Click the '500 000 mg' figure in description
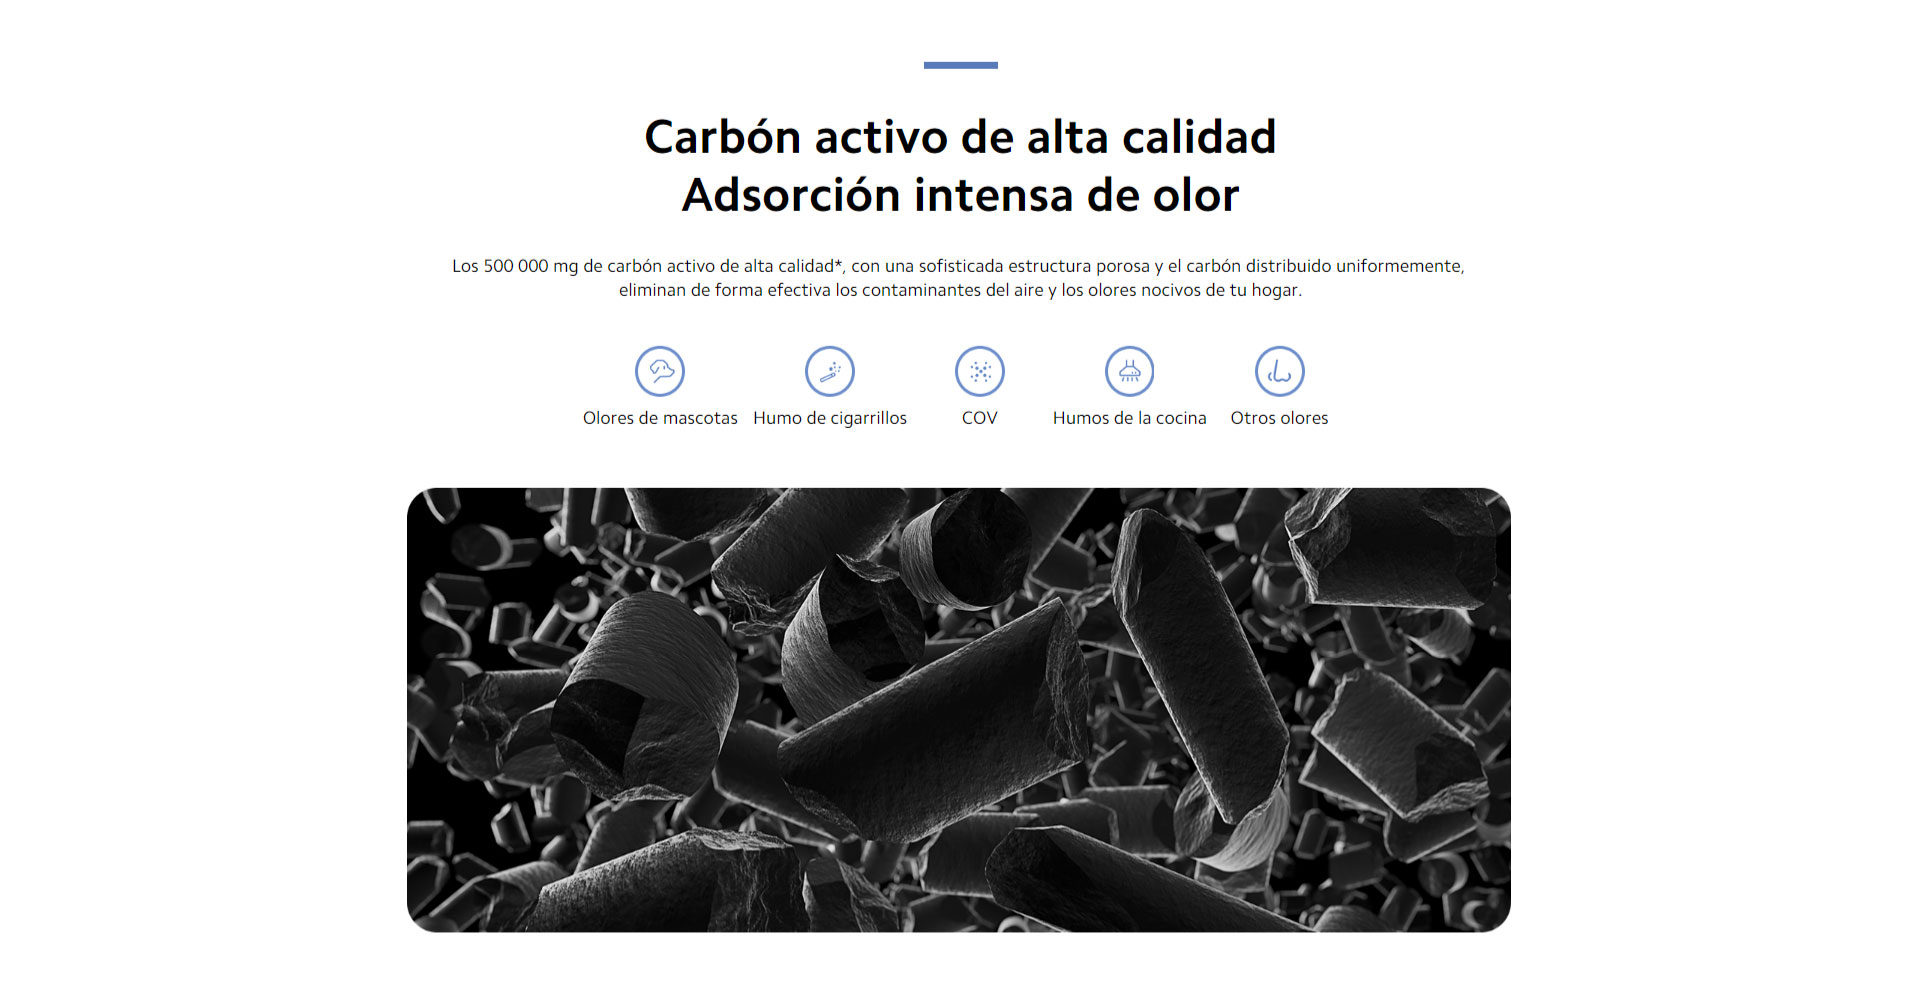 pos(531,266)
